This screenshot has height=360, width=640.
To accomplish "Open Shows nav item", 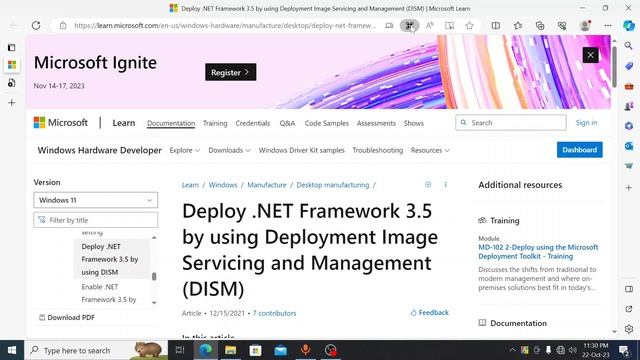I will (x=413, y=123).
